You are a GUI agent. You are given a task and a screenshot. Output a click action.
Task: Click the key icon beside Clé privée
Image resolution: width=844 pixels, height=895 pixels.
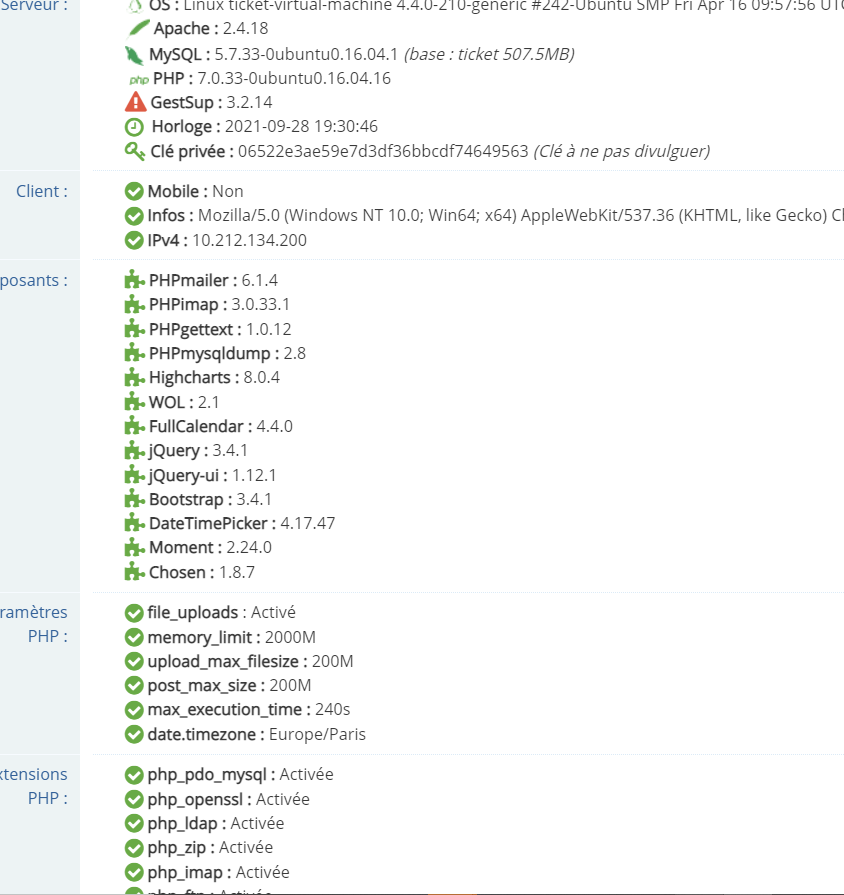(x=135, y=151)
